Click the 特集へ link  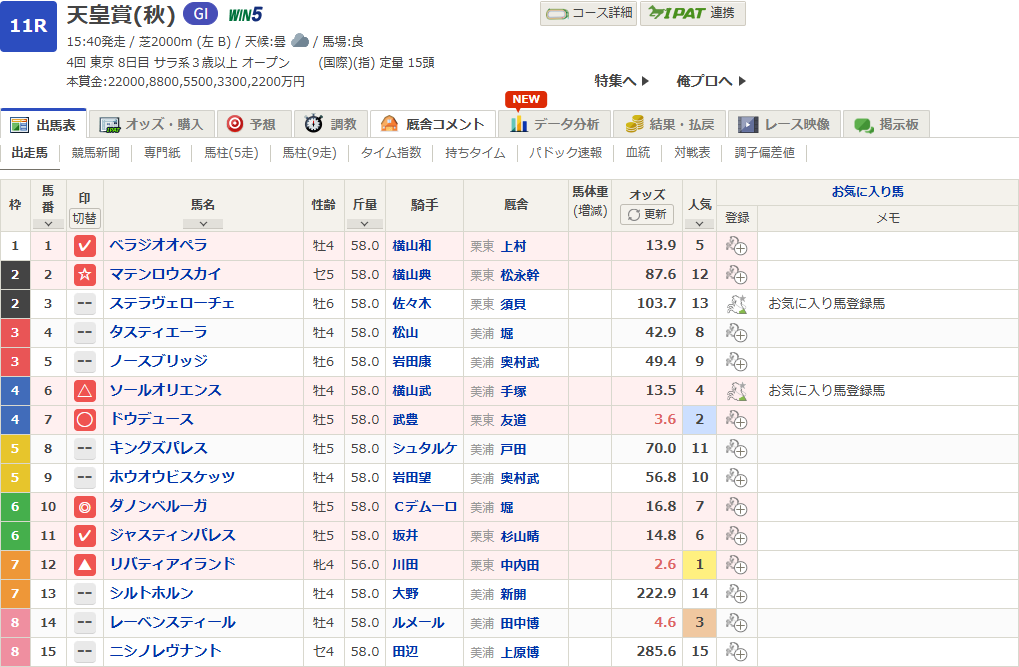coord(616,79)
